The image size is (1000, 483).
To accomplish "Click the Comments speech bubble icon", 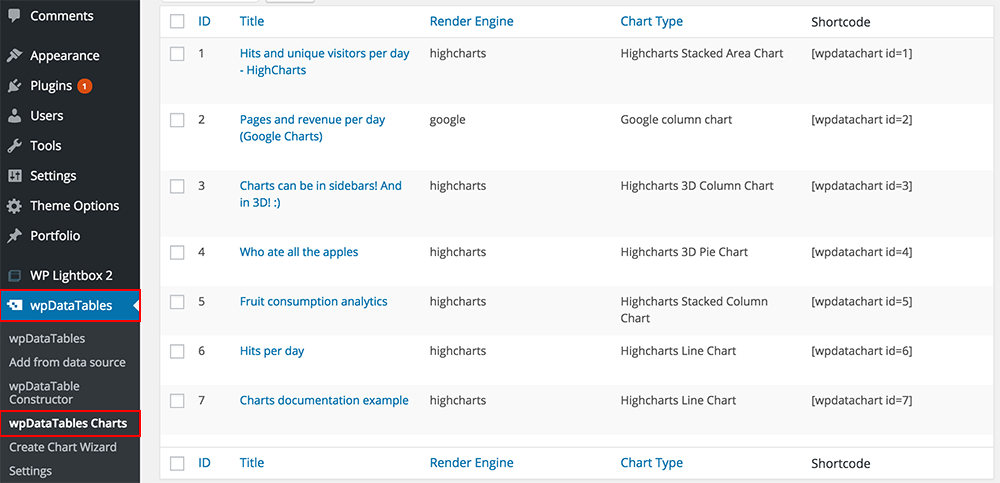I will 14,16.
